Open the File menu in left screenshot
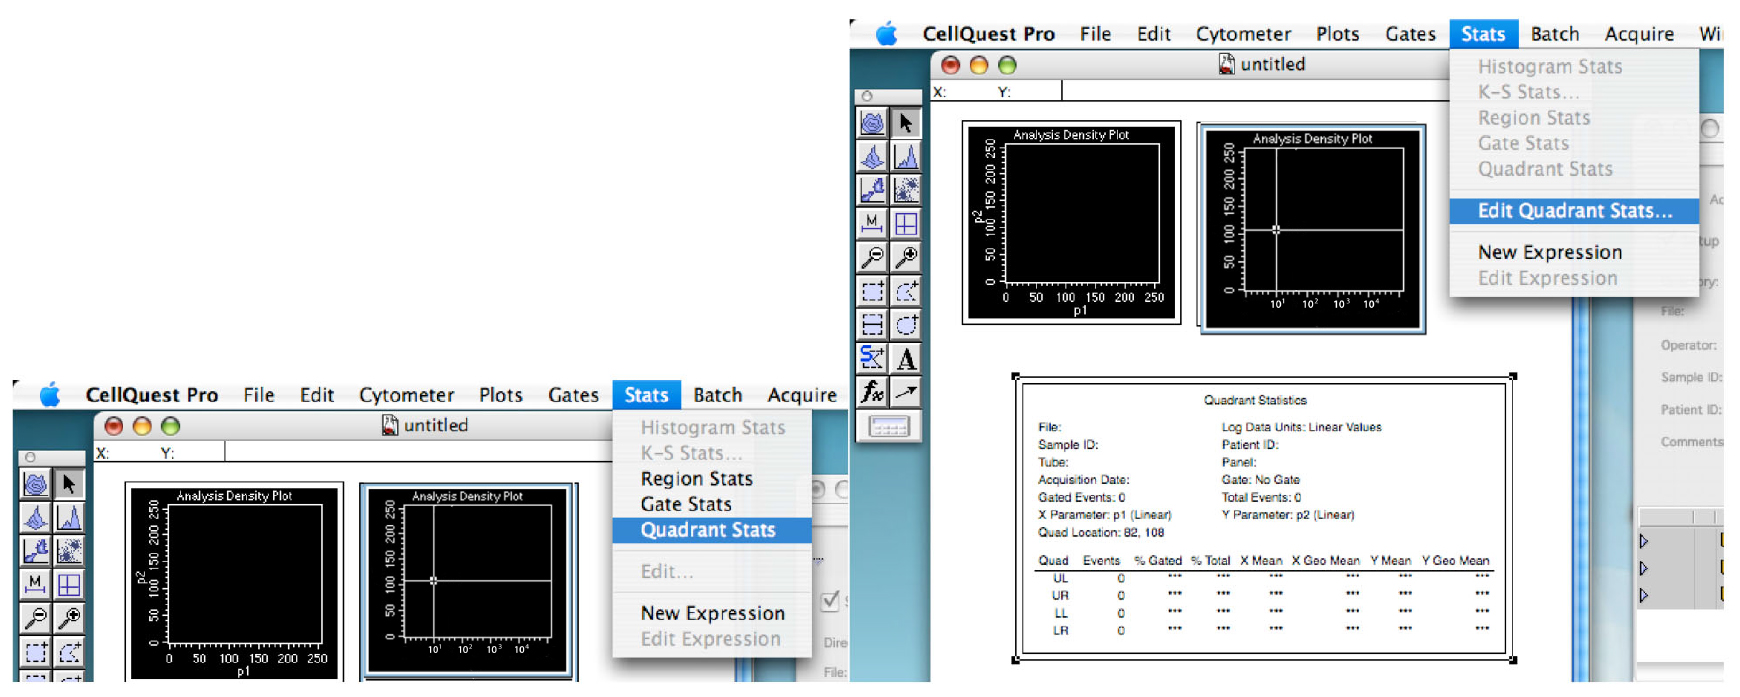Image resolution: width=1740 pixels, height=697 pixels. tap(258, 395)
